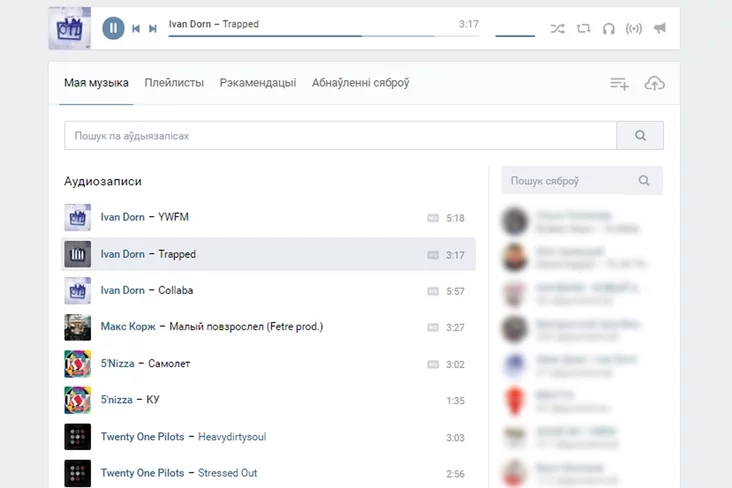
Task: Click upload audio cloud icon
Action: (655, 84)
